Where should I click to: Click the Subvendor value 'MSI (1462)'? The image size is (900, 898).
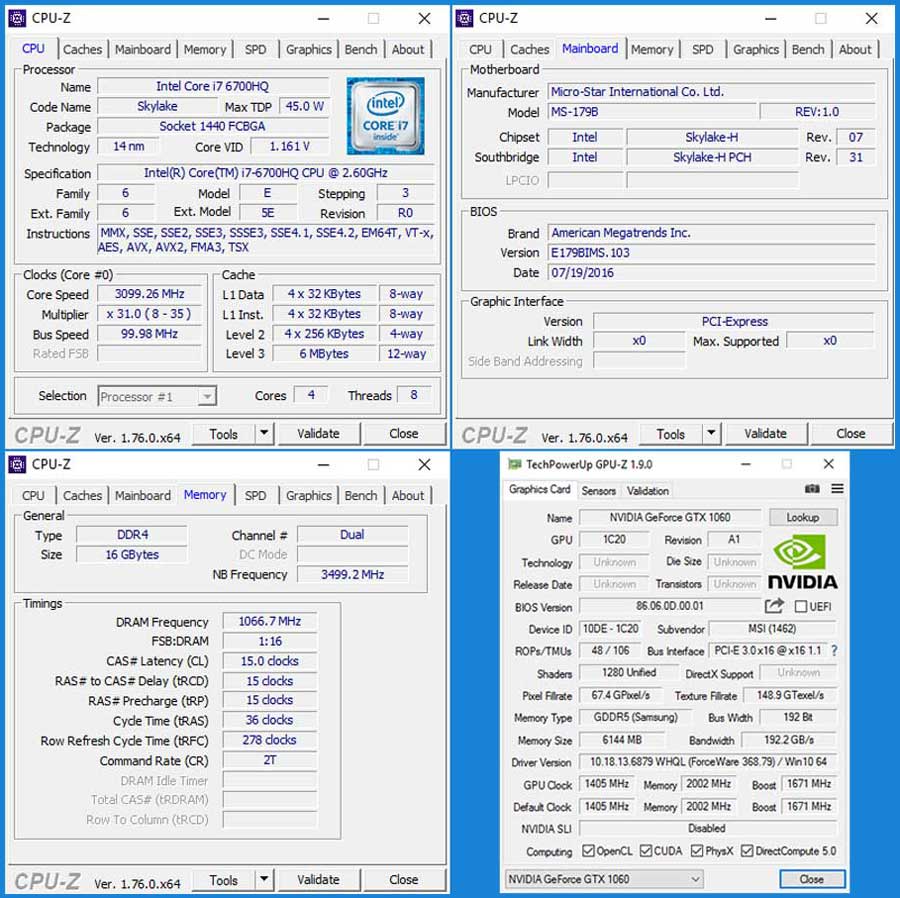(772, 628)
